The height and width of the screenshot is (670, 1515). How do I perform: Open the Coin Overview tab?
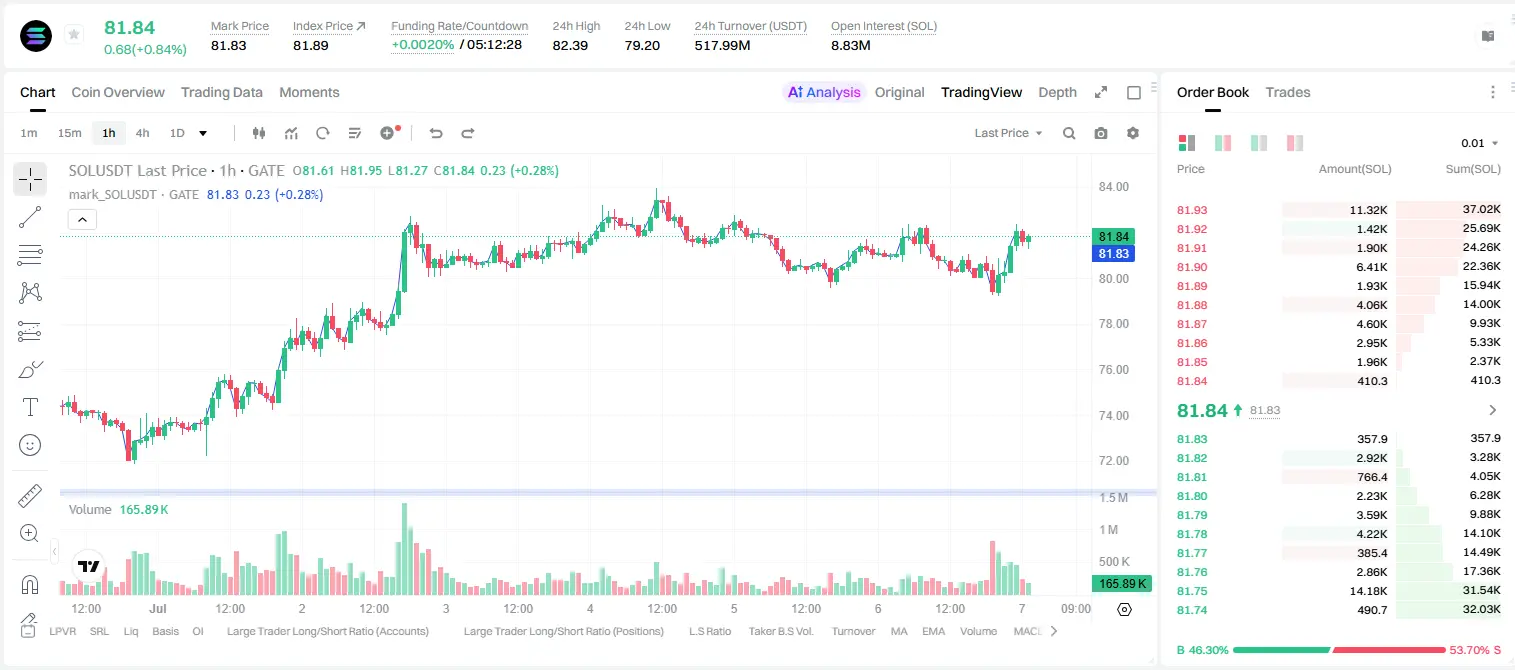pos(118,92)
